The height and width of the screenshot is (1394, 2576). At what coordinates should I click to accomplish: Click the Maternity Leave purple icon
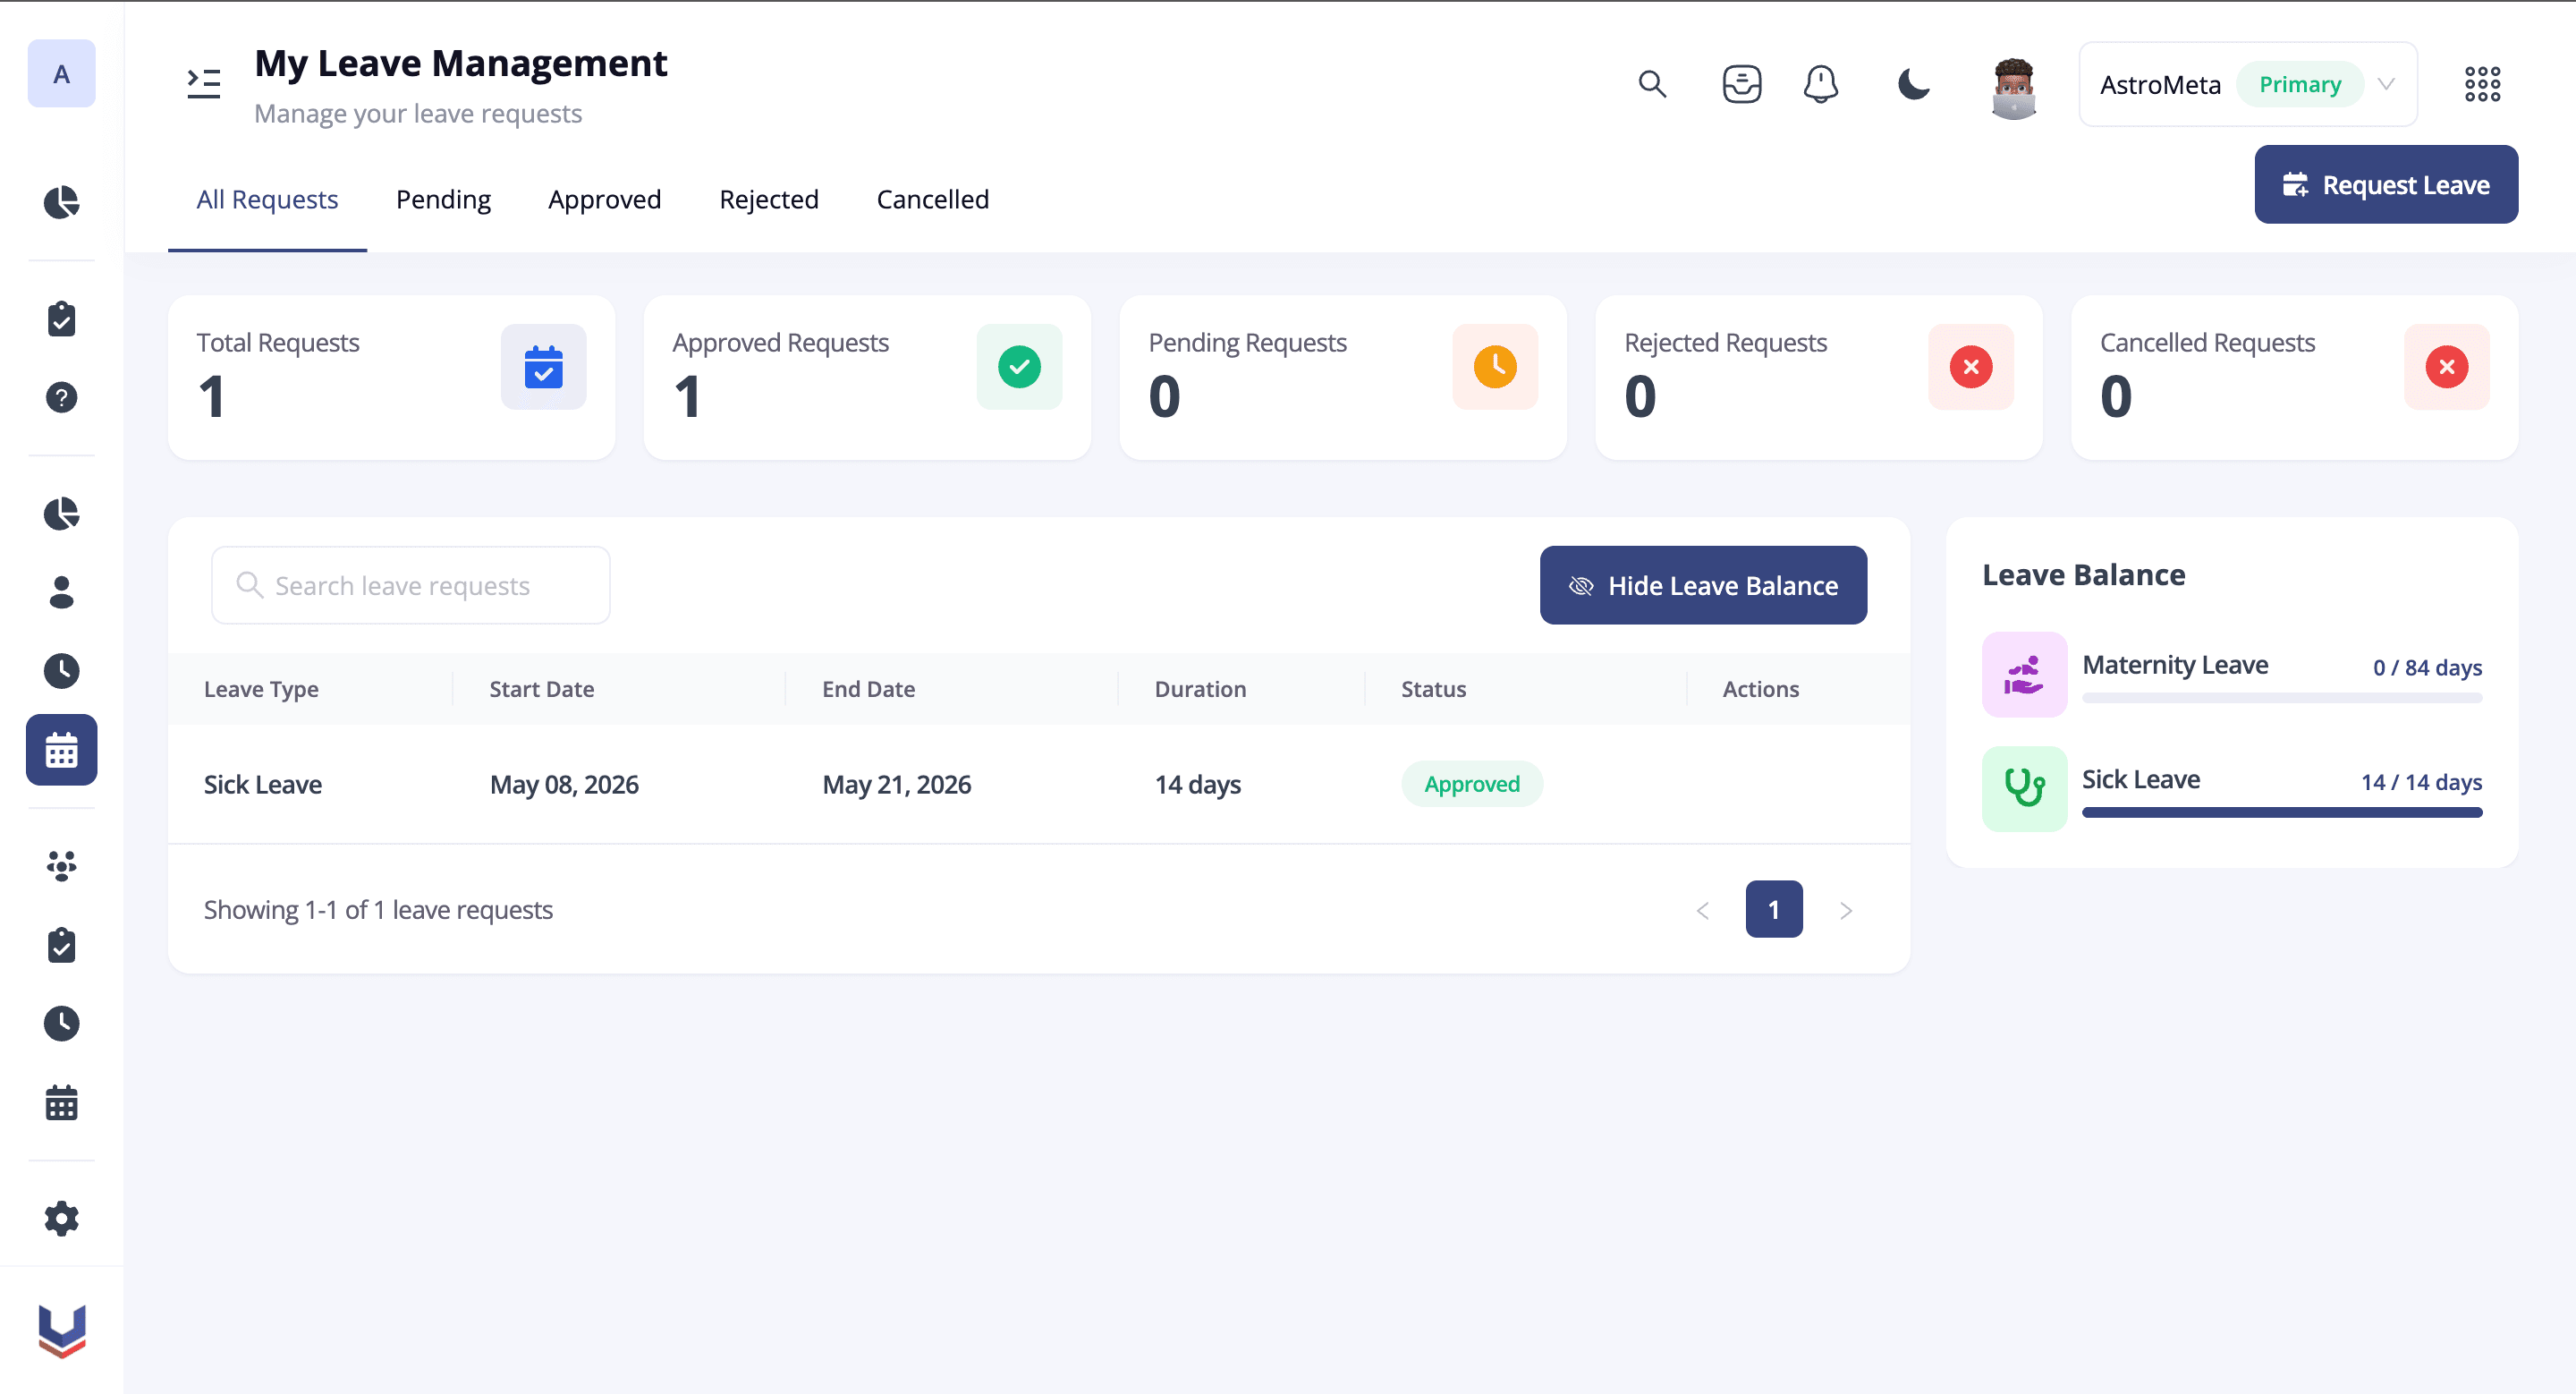point(2024,674)
